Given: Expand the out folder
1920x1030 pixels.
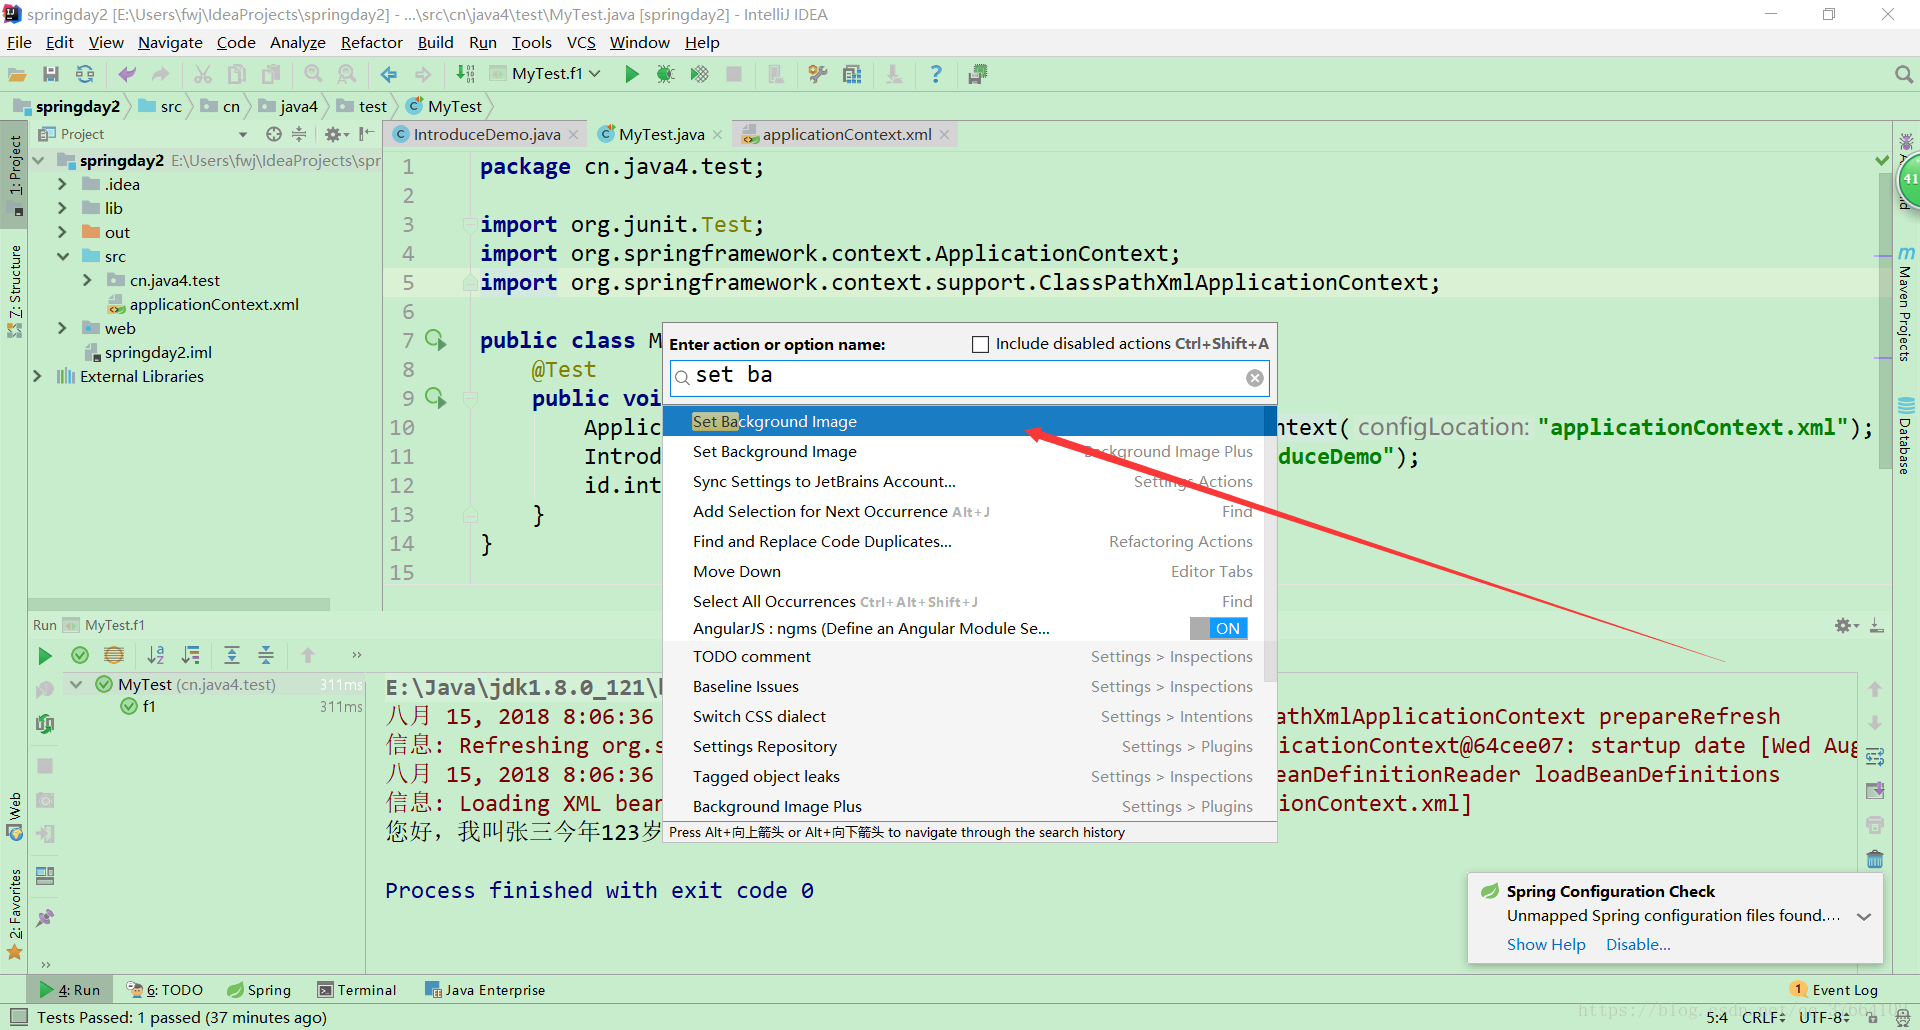Looking at the screenshot, I should [x=62, y=232].
